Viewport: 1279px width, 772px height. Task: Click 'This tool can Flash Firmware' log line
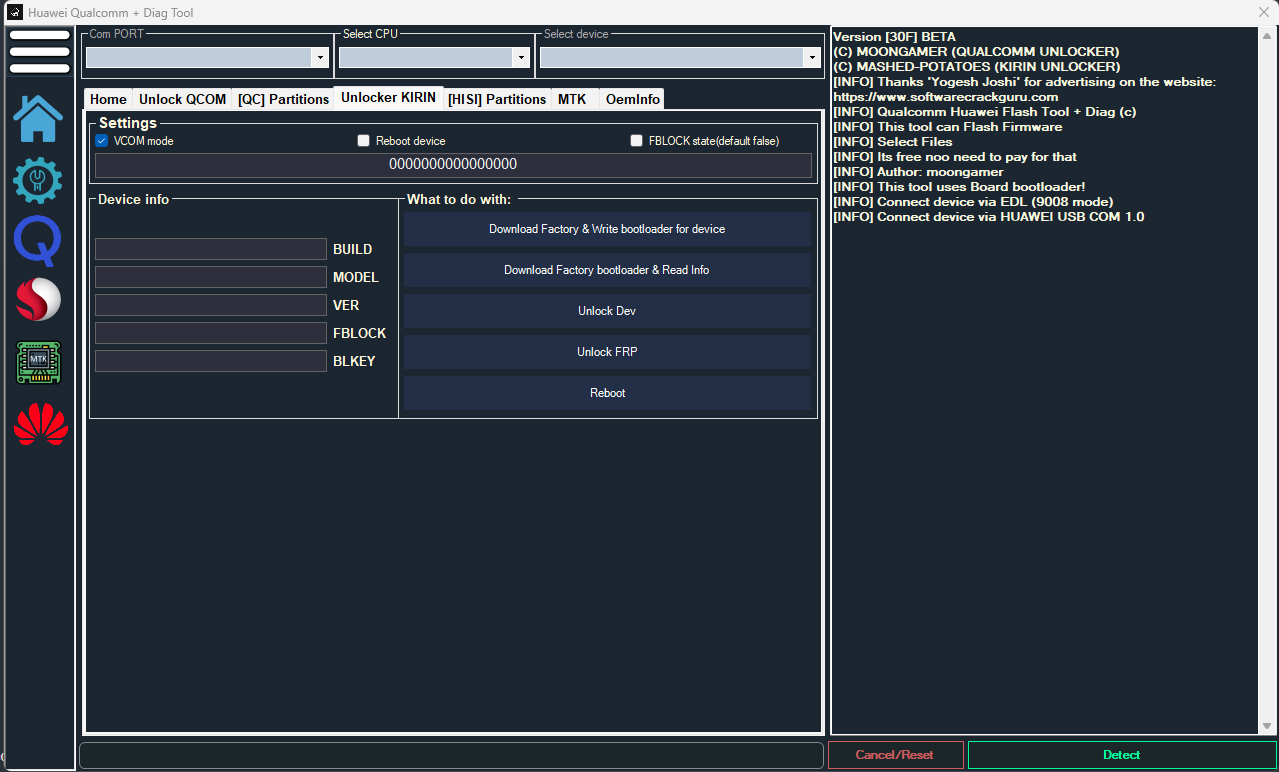click(948, 127)
